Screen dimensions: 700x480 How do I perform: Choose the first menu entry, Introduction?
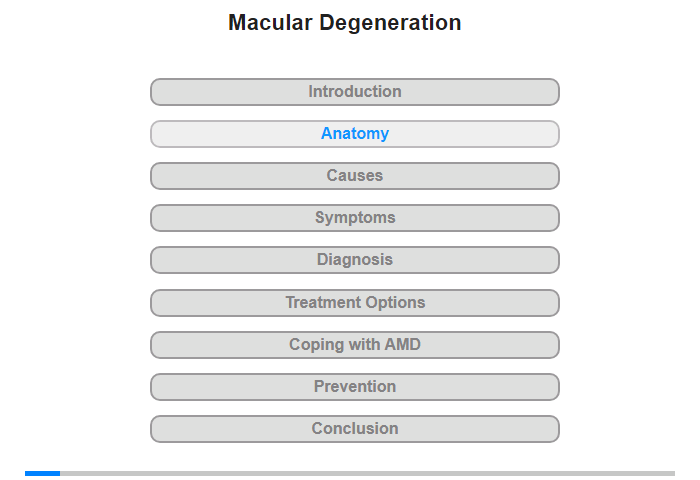coord(354,92)
